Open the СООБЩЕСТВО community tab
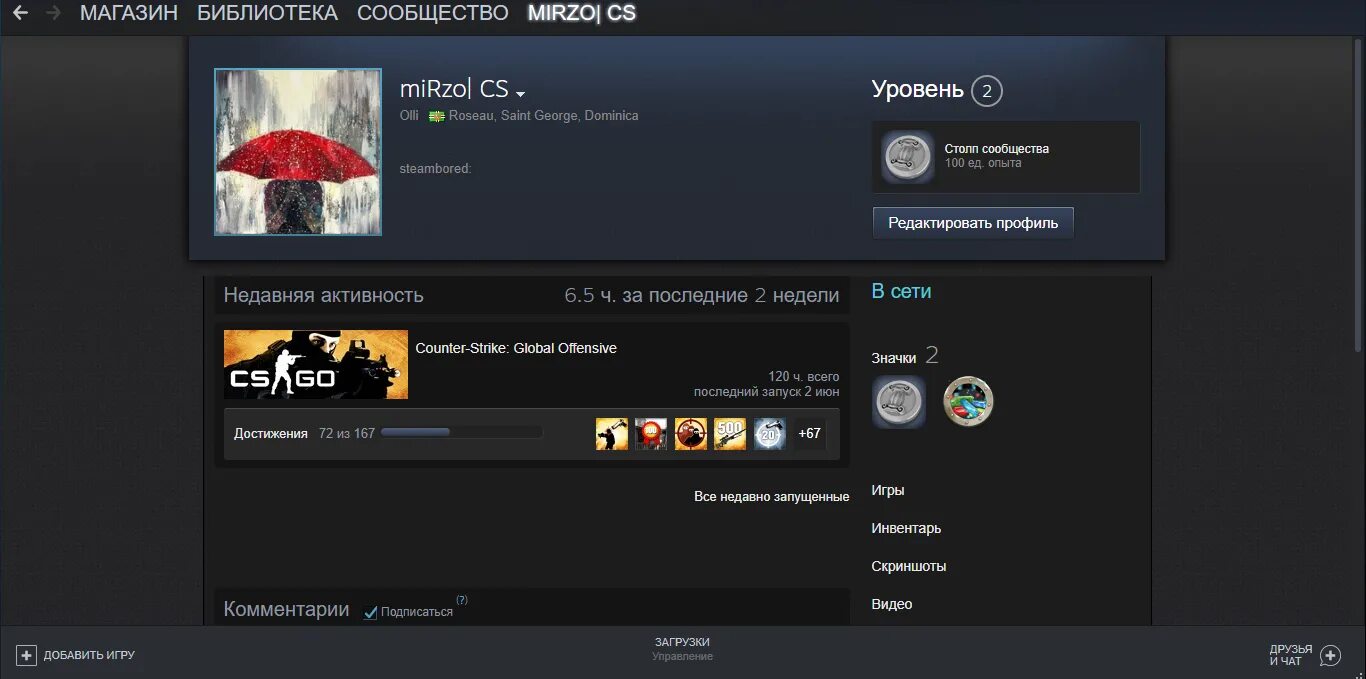Viewport: 1366px width, 679px height. point(433,13)
